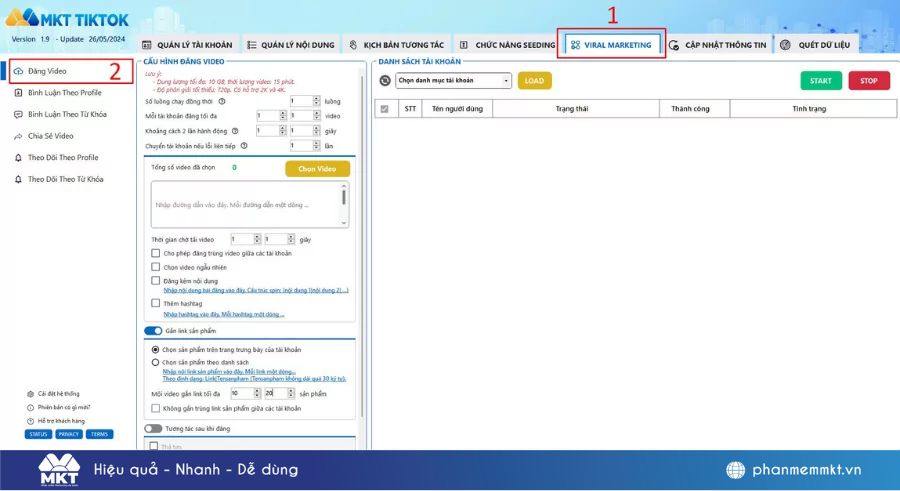The image size is (900, 491).
Task: Tick the Đăng kèm nội dung checkbox
Action: 156,281
